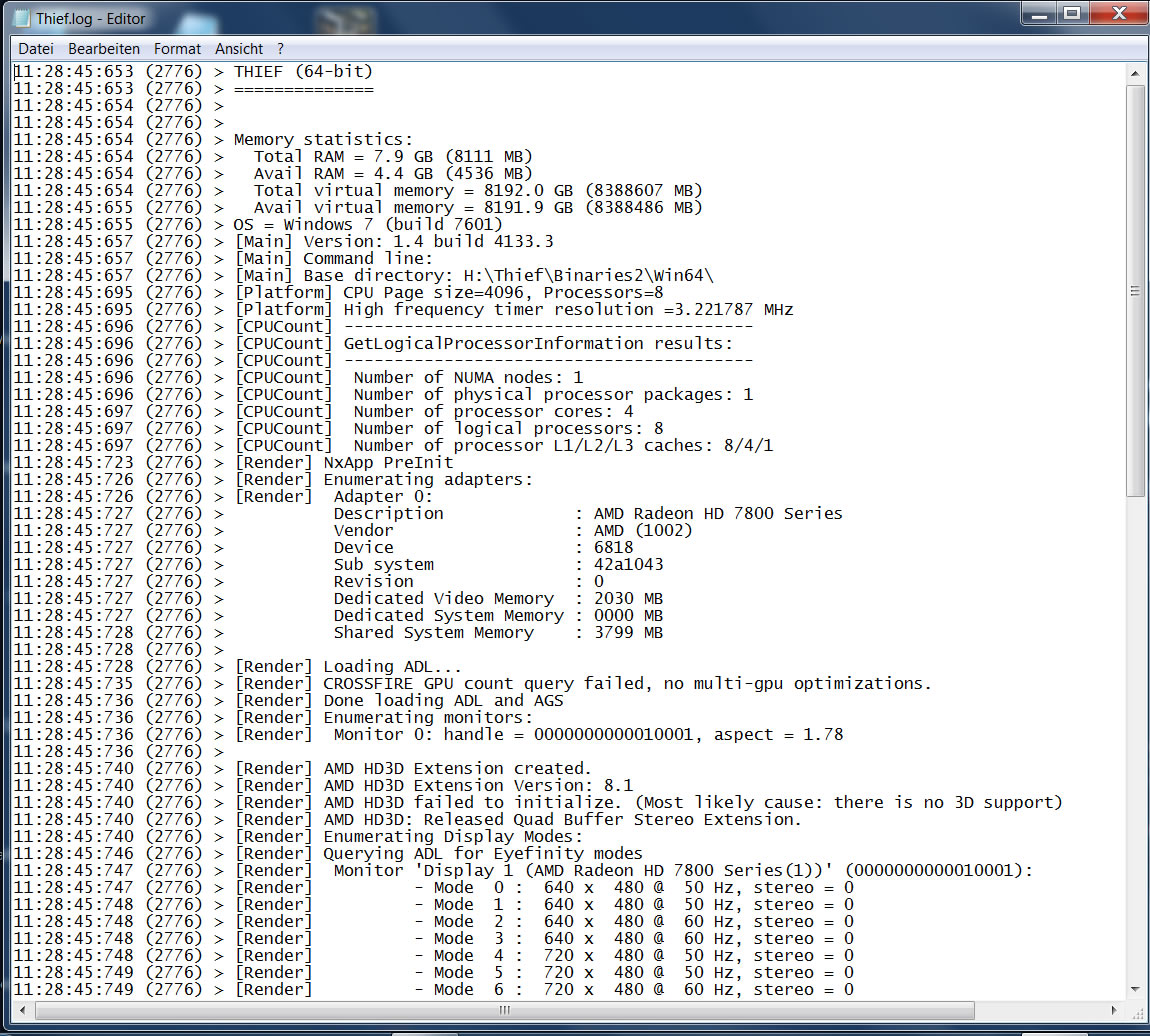
Task: Click Dedicated System Memory '0000 MB'
Action: 629,615
